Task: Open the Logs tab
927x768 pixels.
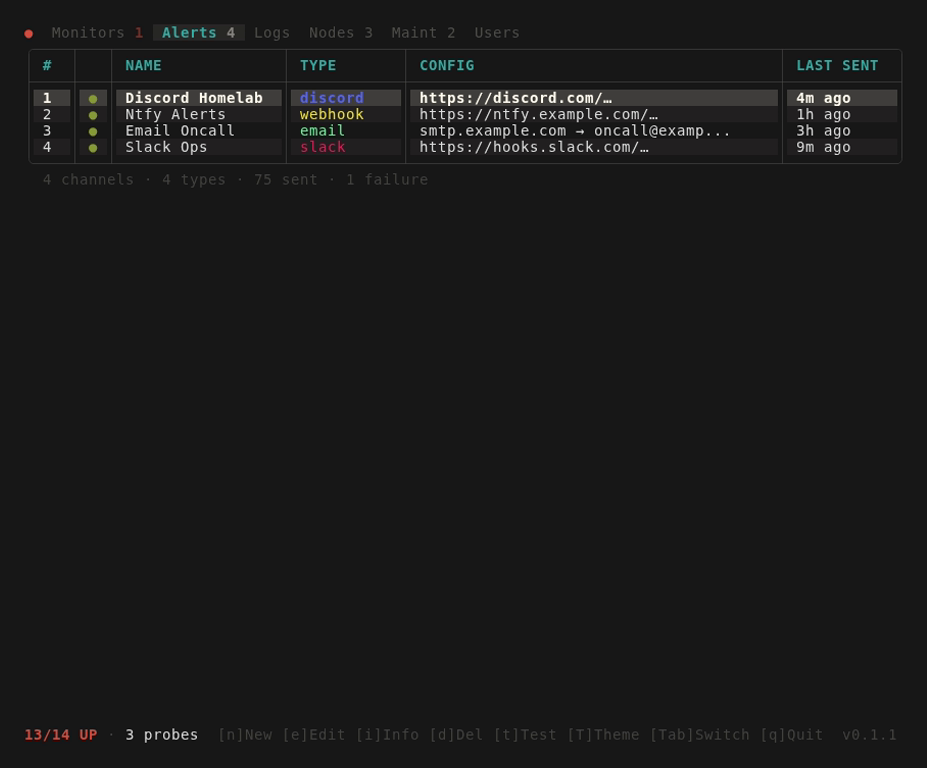Action: [x=272, y=33]
